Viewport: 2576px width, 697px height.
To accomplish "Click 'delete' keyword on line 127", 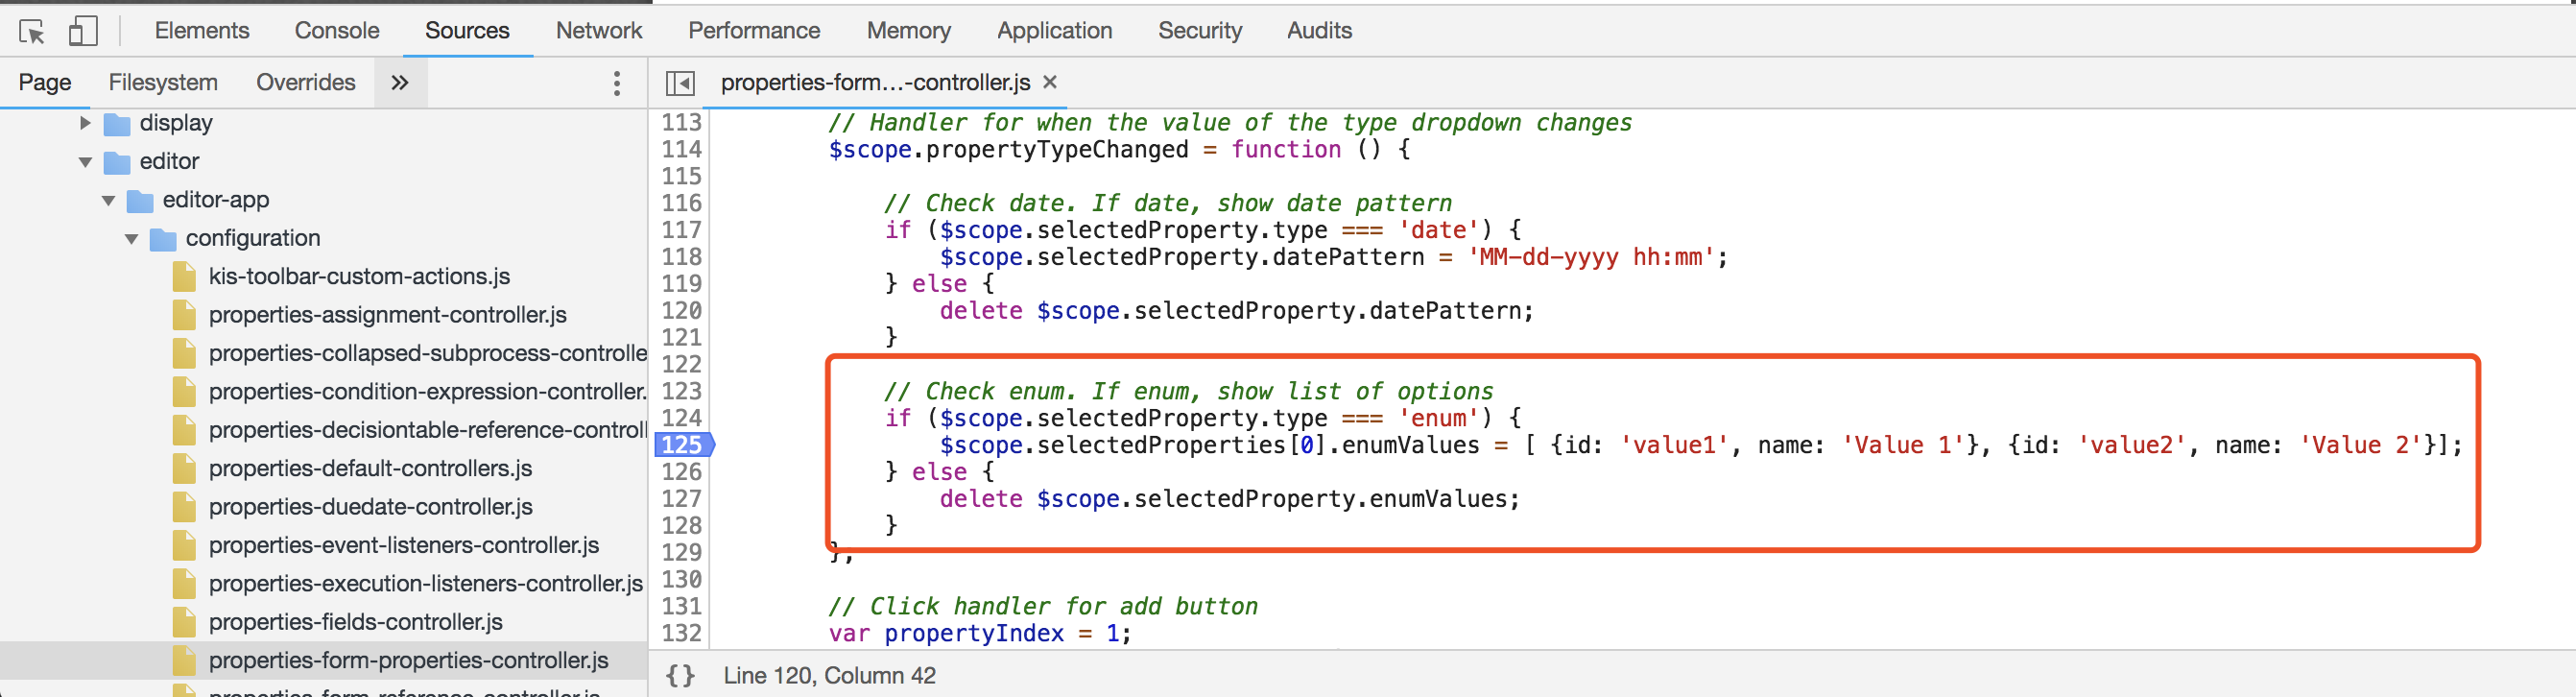I will (x=981, y=499).
